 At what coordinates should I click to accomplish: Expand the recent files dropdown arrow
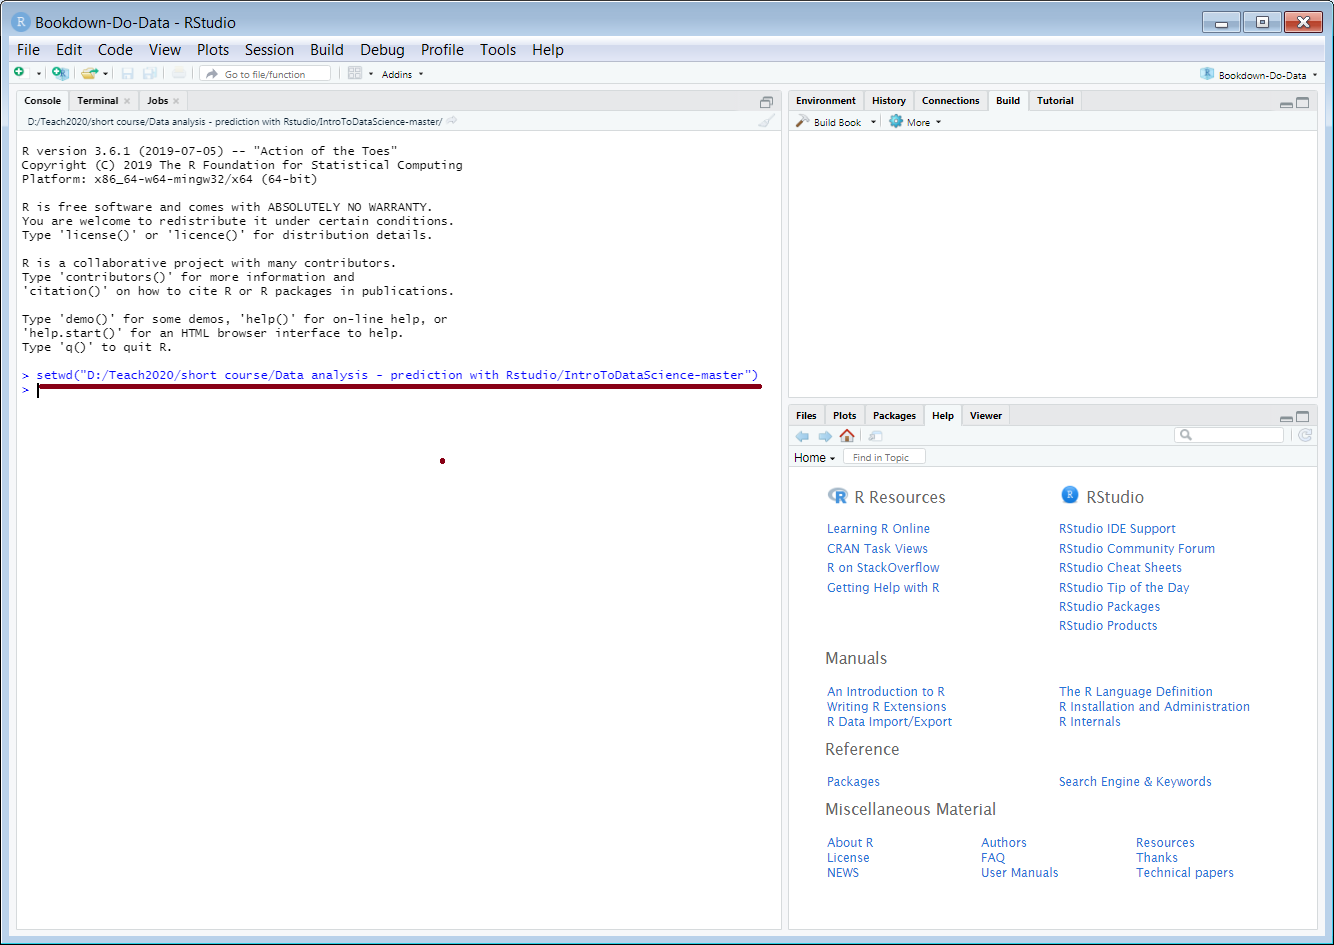pos(104,74)
